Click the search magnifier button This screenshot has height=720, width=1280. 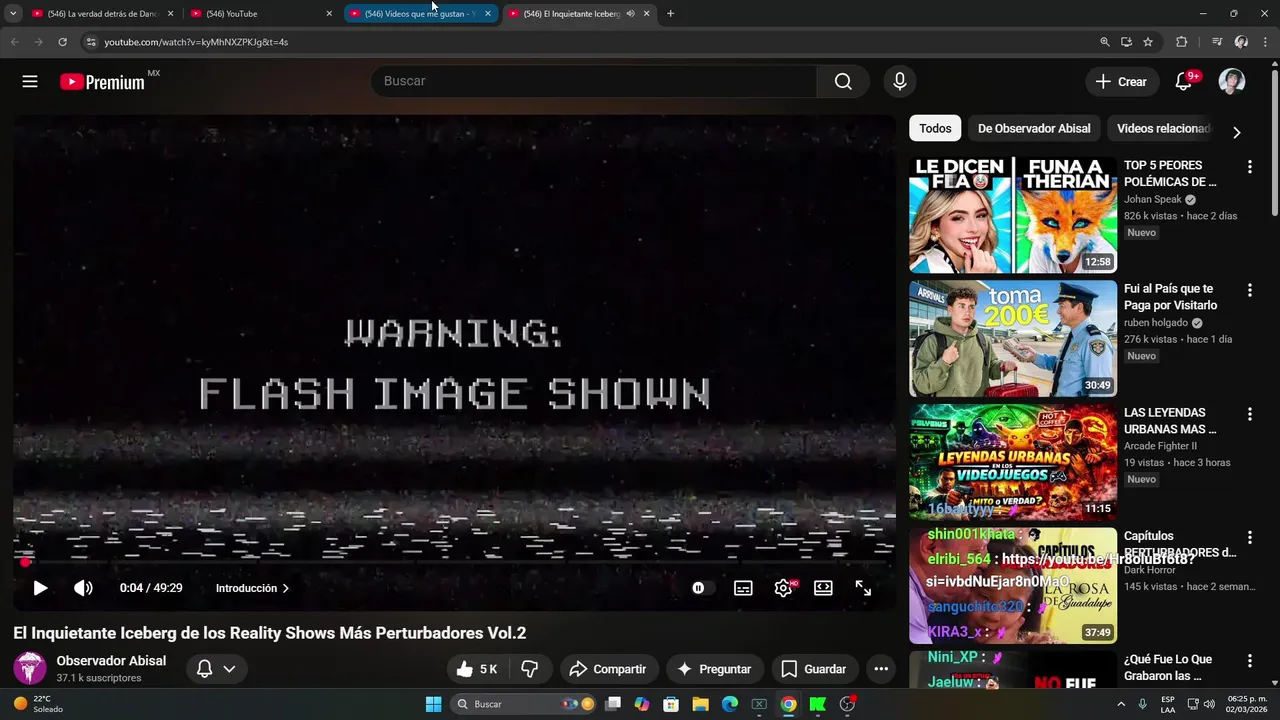click(843, 81)
